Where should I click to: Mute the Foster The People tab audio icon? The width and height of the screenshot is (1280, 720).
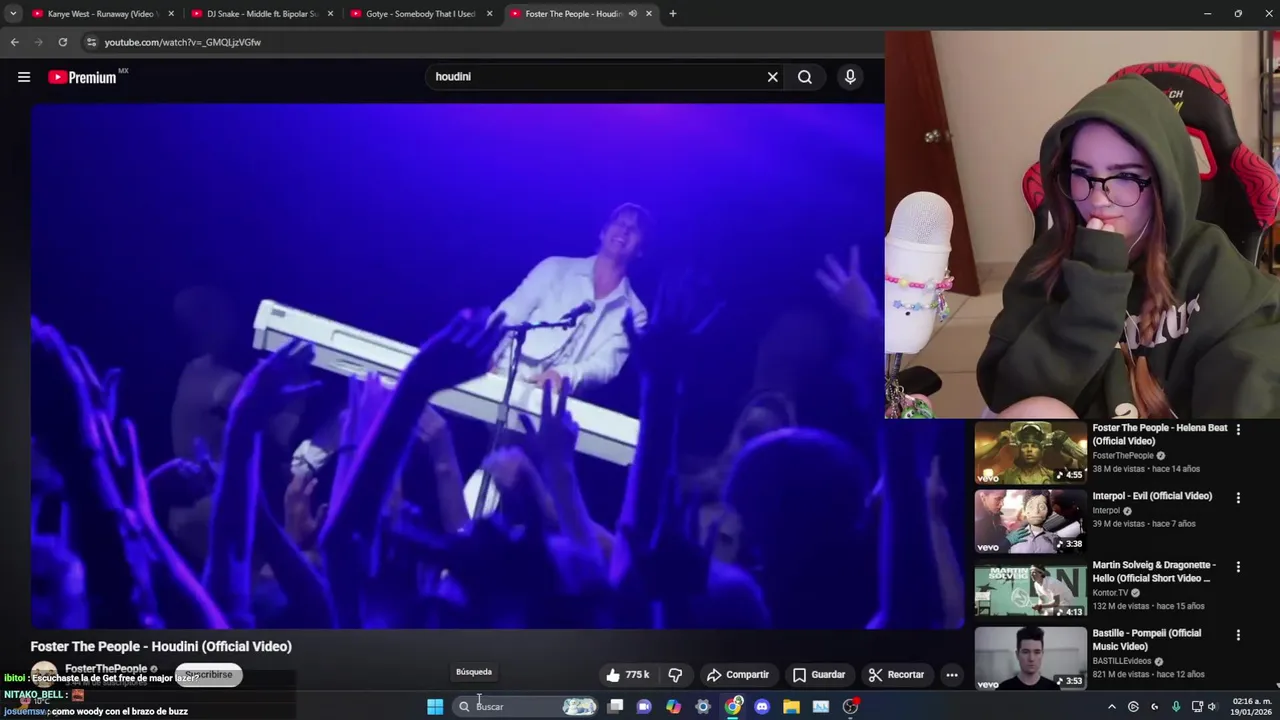[x=632, y=14]
